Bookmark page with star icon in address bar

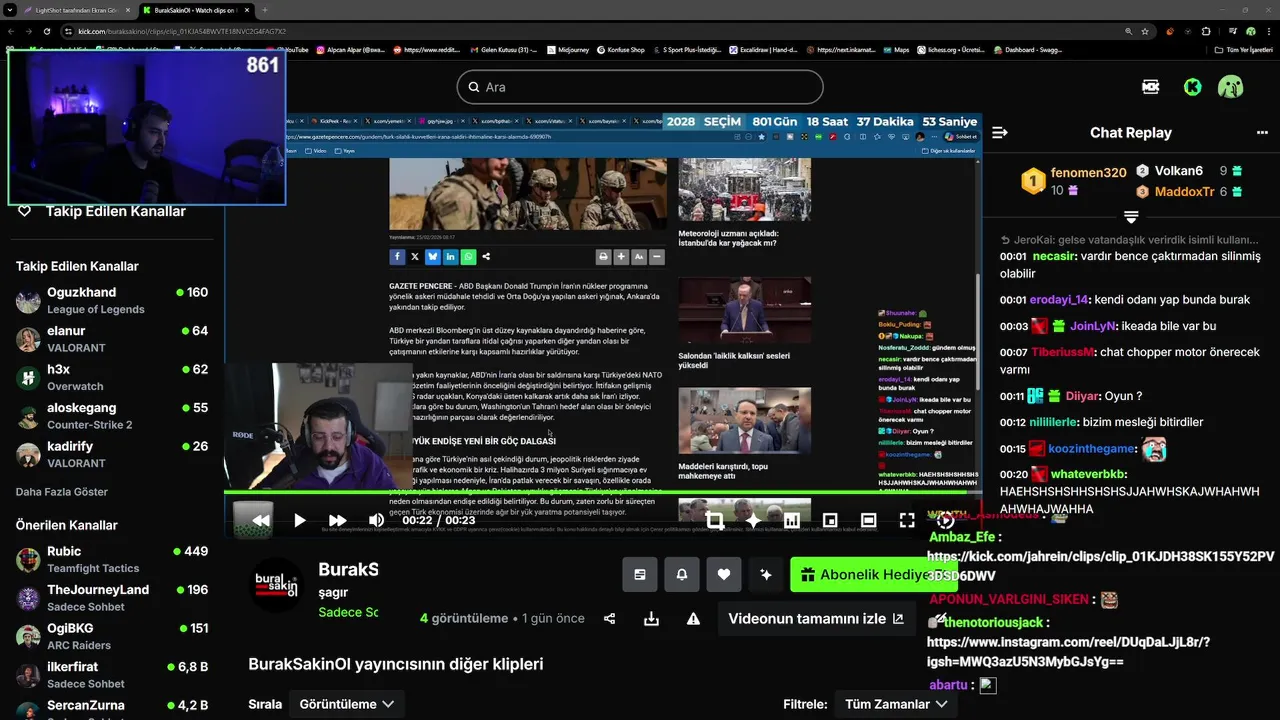point(1145,31)
